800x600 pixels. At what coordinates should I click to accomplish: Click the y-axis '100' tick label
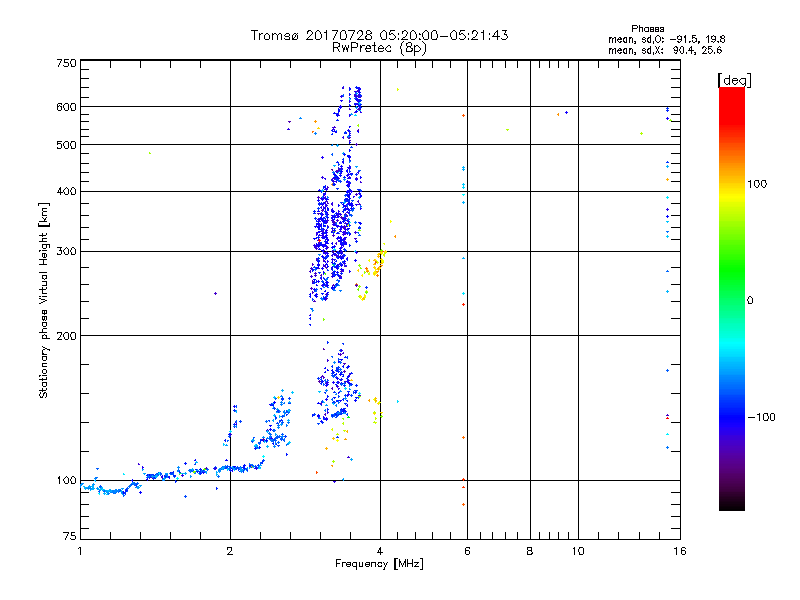[66, 480]
